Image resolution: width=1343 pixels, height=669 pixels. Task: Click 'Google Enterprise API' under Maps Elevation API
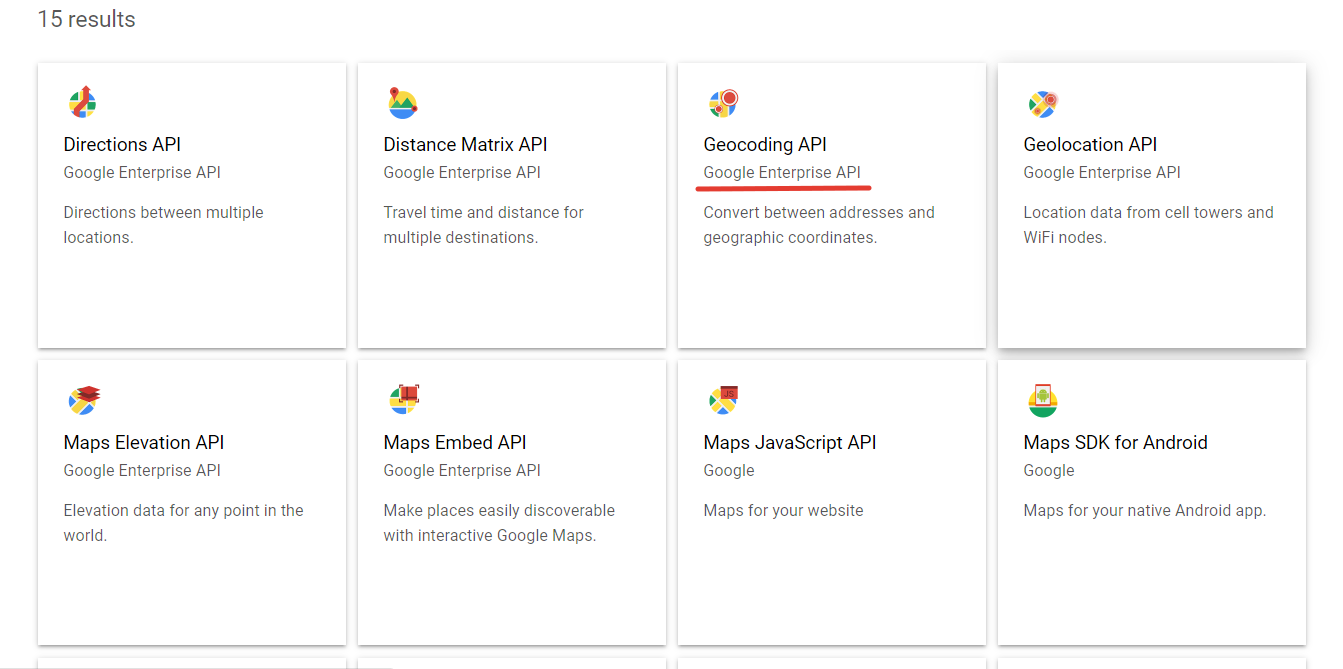pos(142,470)
